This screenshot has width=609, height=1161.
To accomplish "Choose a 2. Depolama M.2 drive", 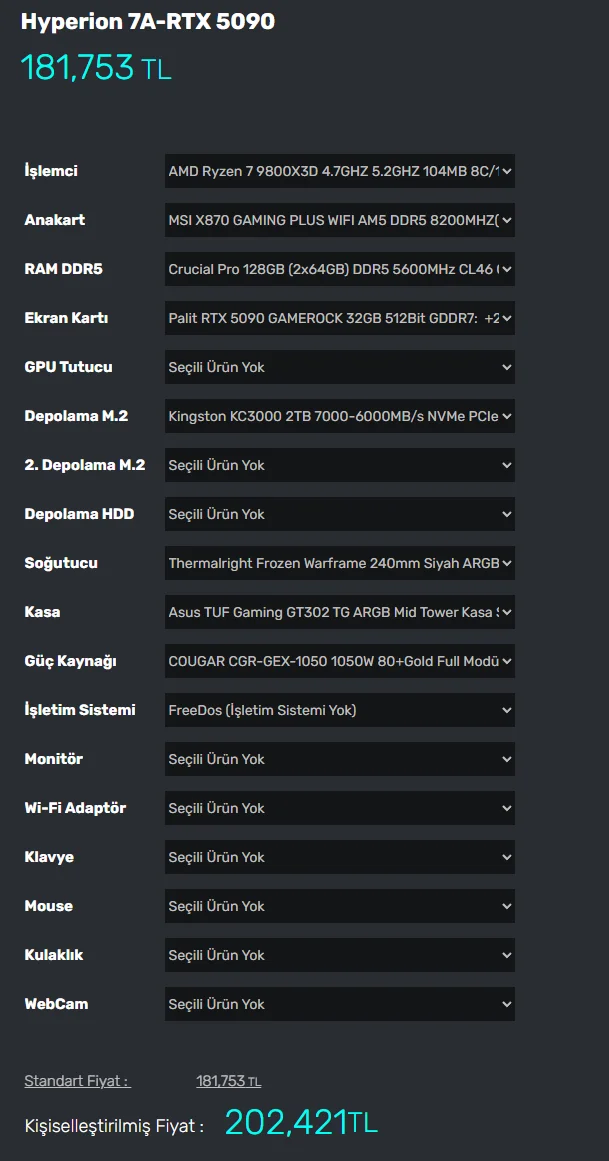I will [339, 465].
